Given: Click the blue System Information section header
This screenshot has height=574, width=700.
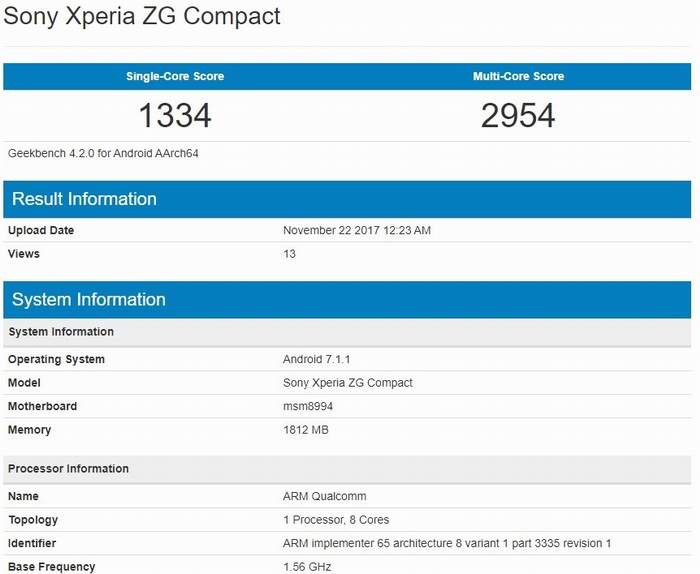Looking at the screenshot, I should coord(89,299).
